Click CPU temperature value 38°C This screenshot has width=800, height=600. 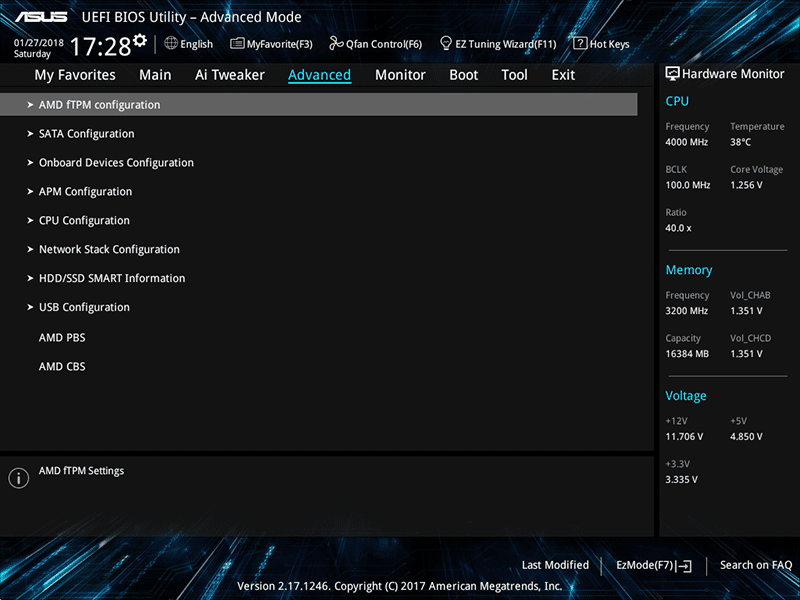pos(740,142)
